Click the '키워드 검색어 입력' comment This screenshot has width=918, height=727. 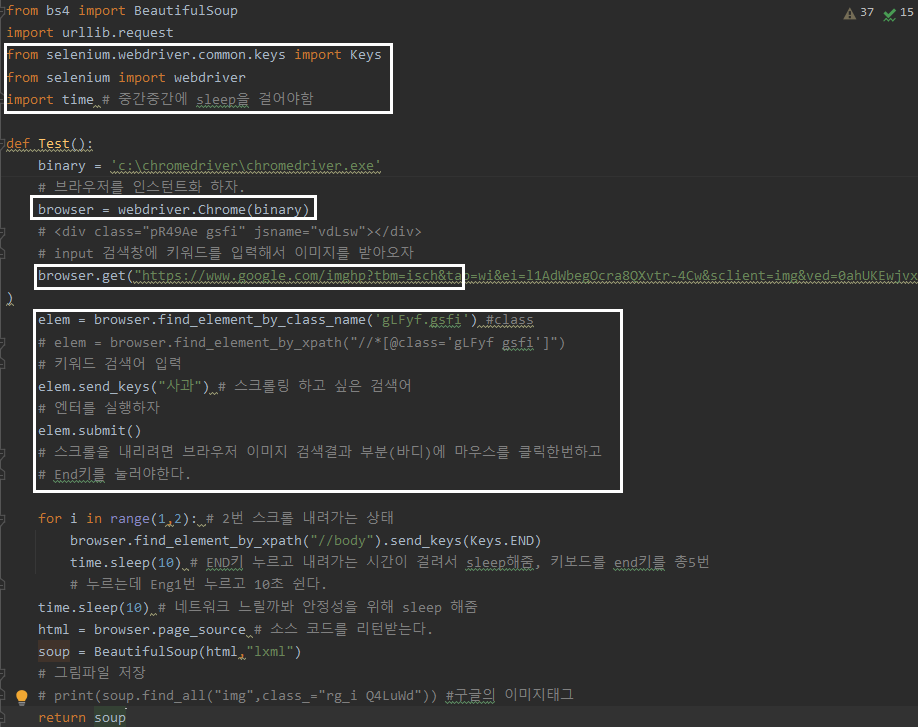[109, 364]
